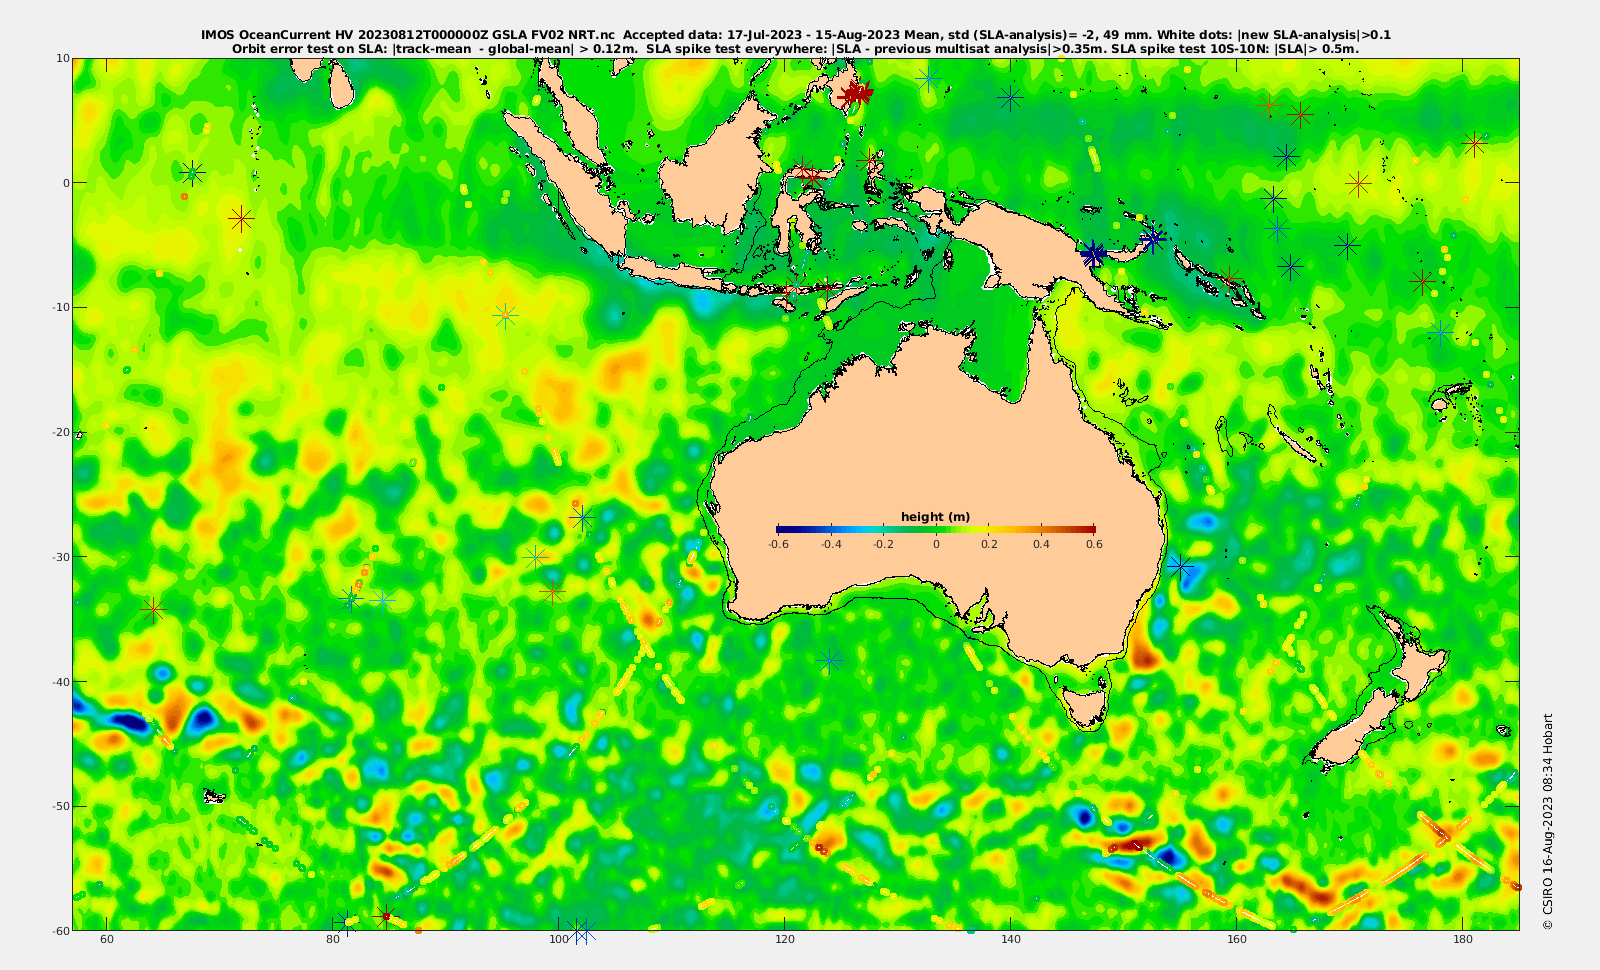
Task: Click the longitude axis label 180
Action: (1463, 940)
